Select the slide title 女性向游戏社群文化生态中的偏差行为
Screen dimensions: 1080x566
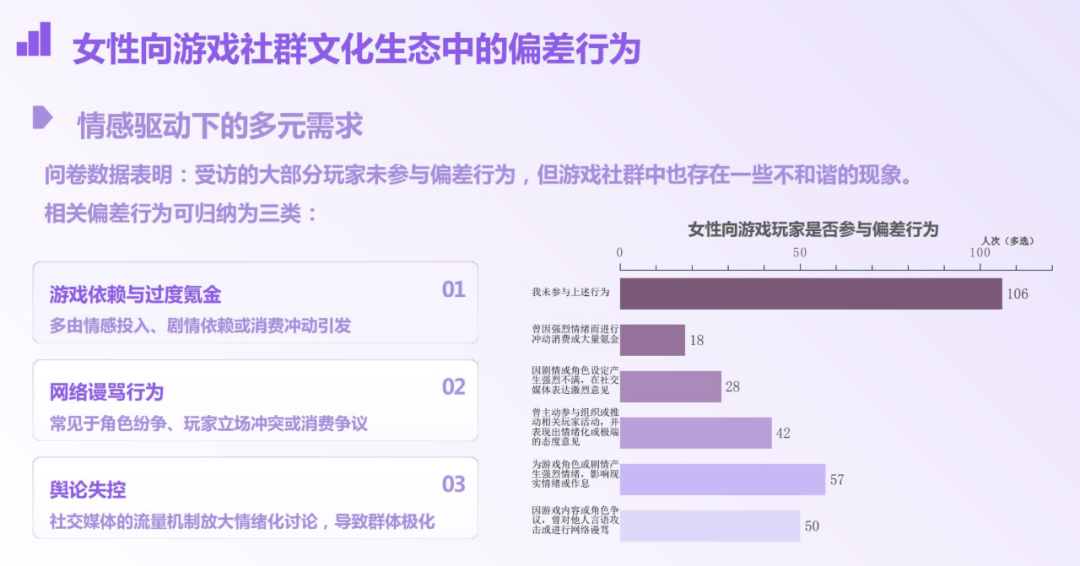click(357, 49)
